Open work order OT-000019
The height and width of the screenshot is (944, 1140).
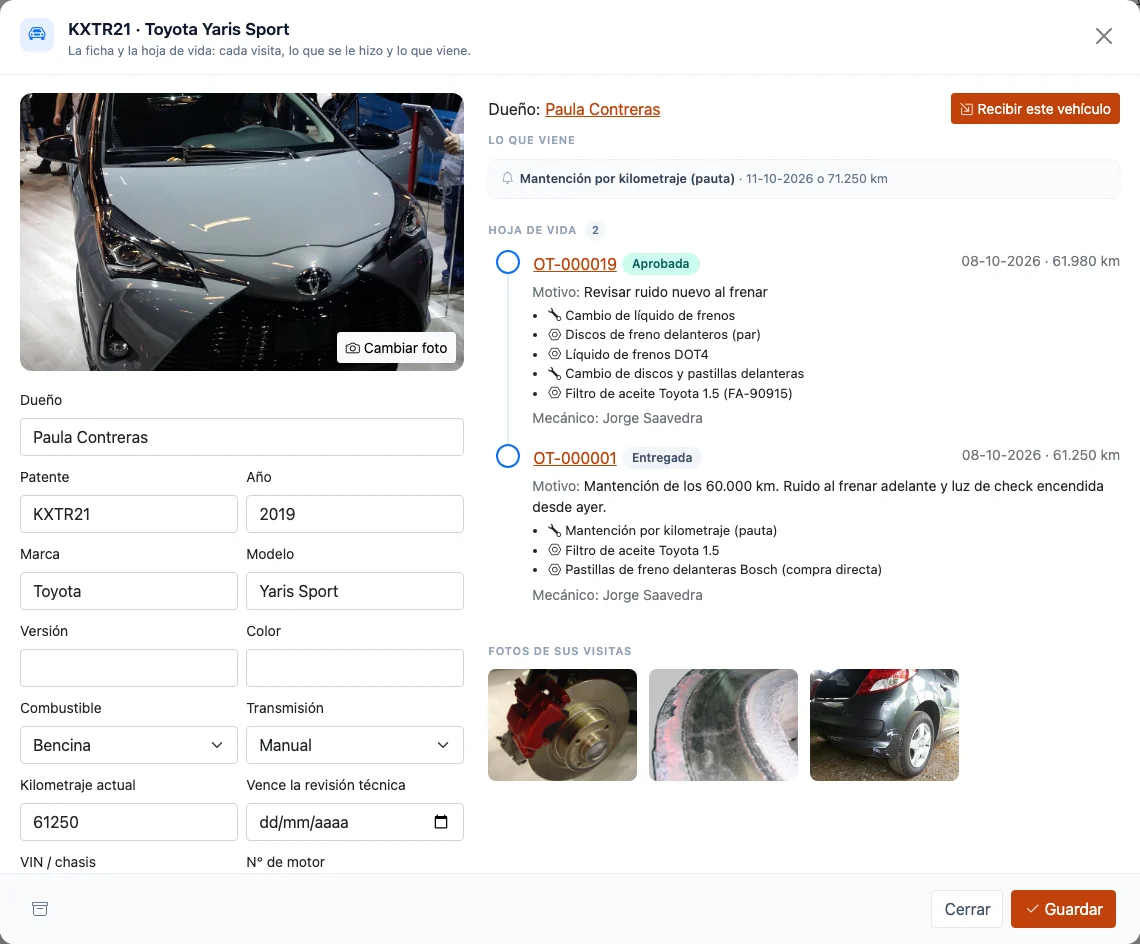575,264
